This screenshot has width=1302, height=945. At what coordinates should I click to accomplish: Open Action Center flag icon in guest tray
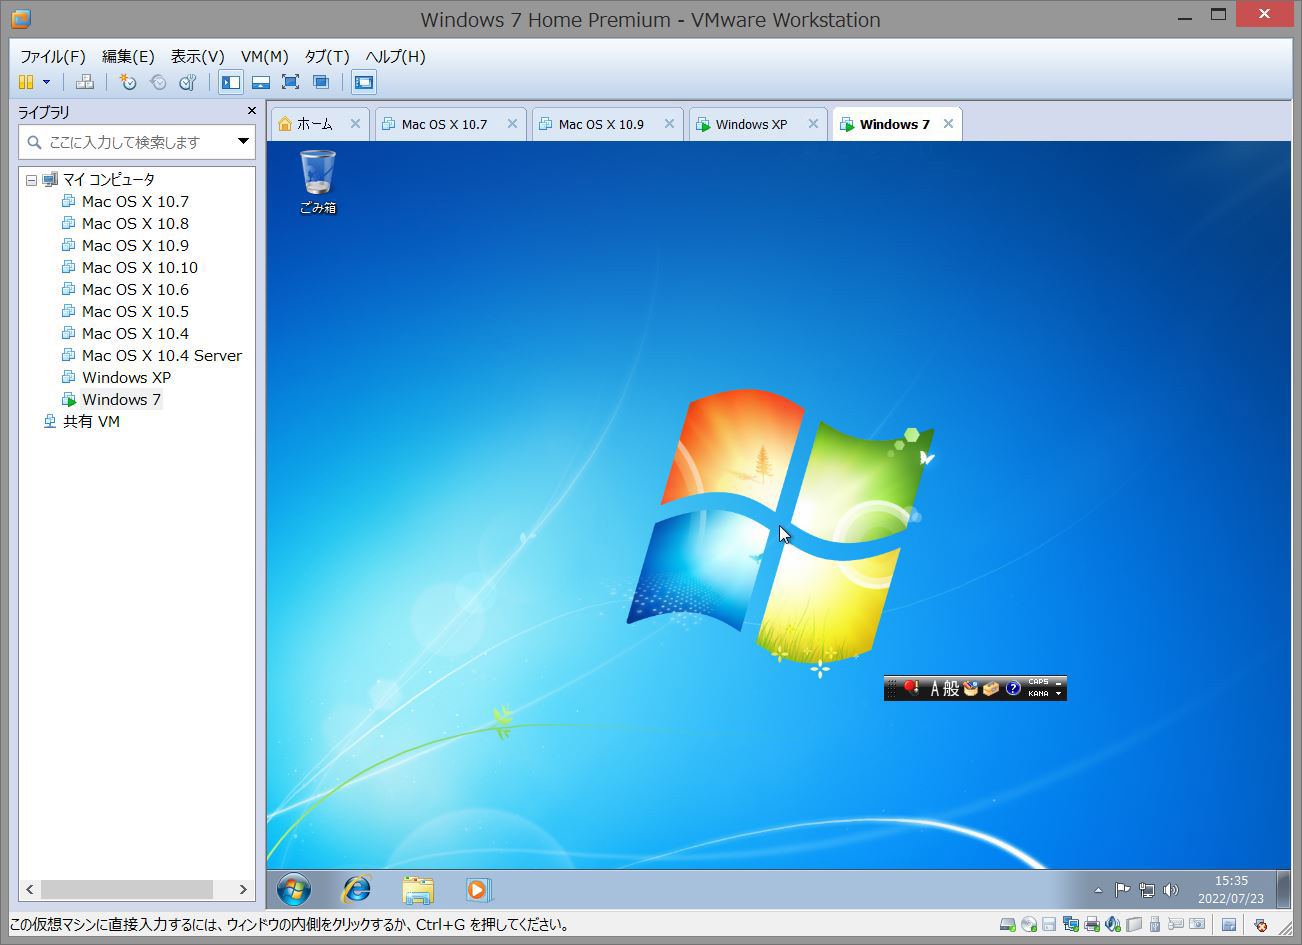coord(1122,890)
